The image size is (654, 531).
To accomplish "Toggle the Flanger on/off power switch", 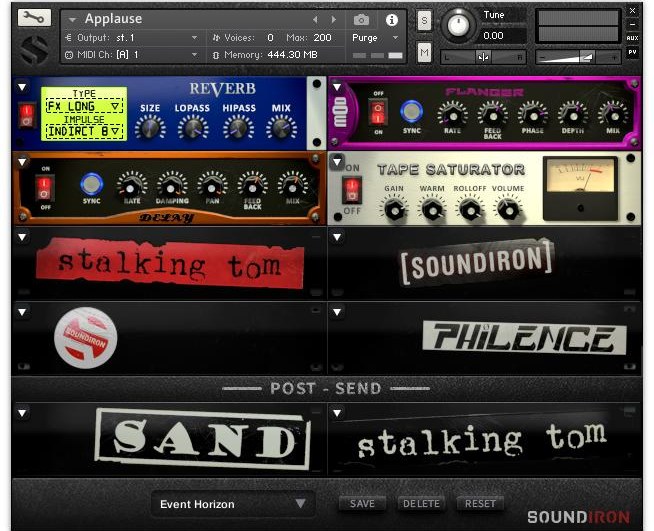I will pyautogui.click(x=377, y=113).
